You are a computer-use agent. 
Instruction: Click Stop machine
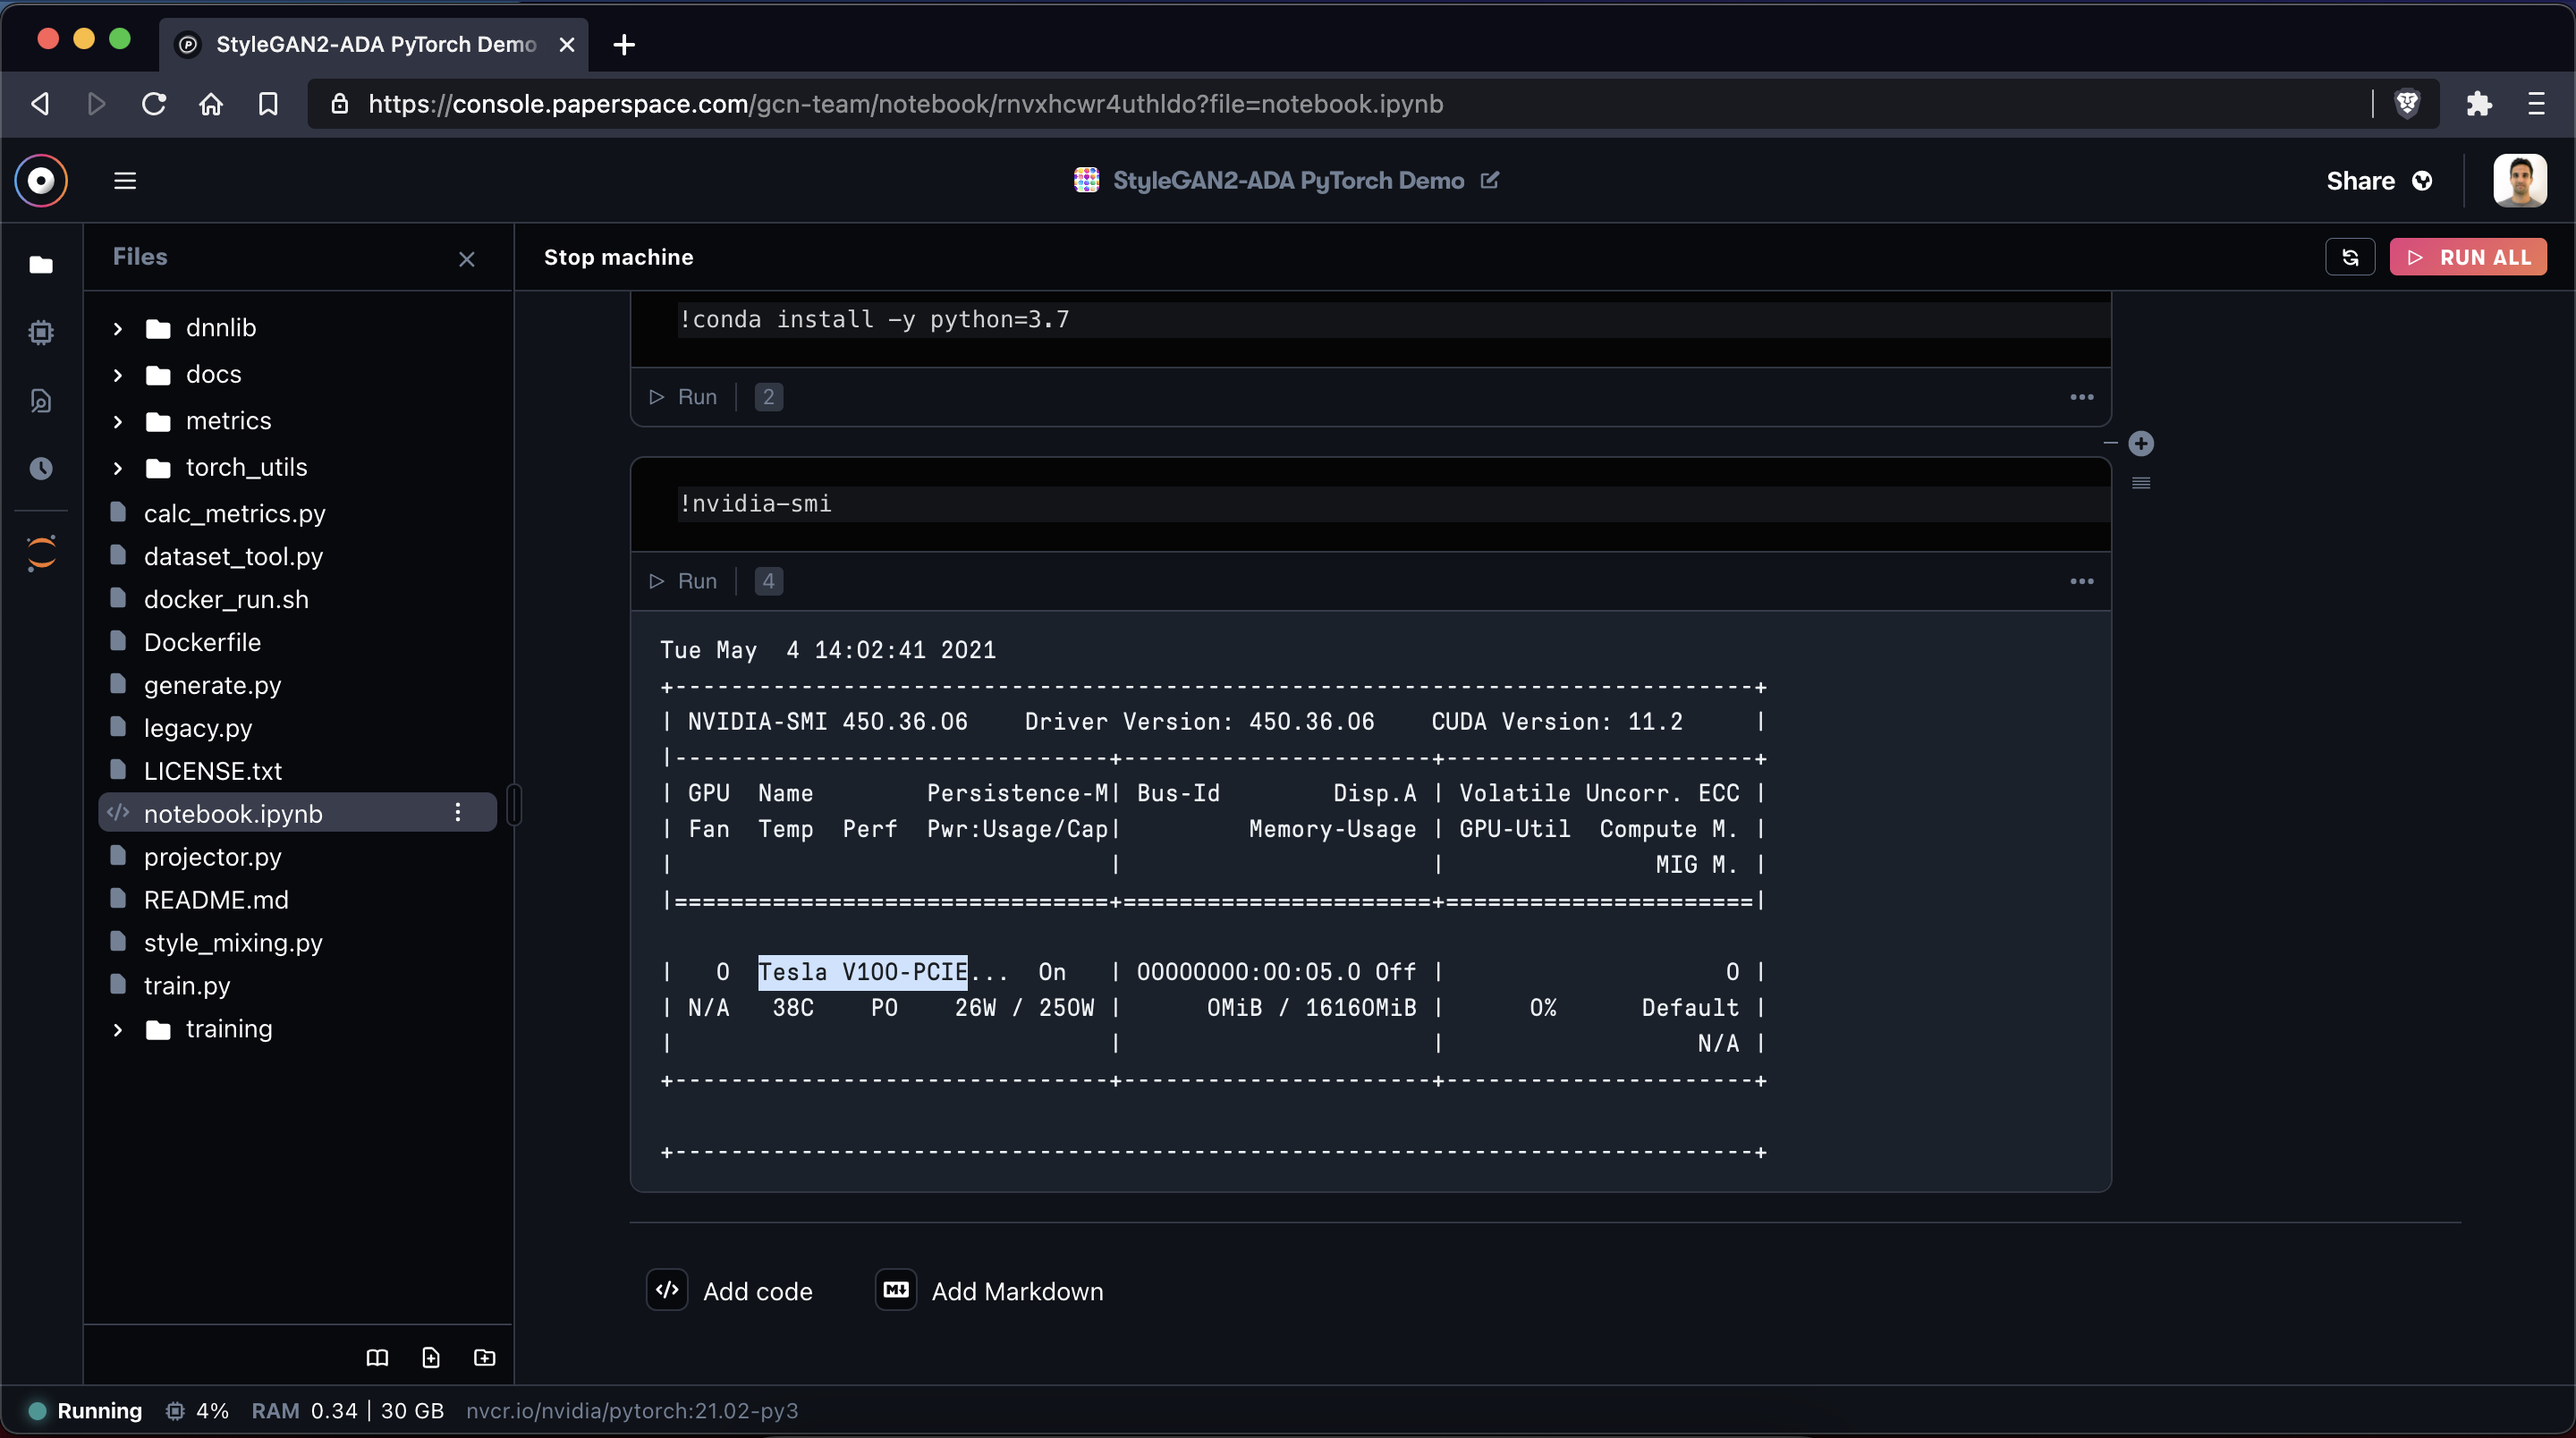(619, 257)
